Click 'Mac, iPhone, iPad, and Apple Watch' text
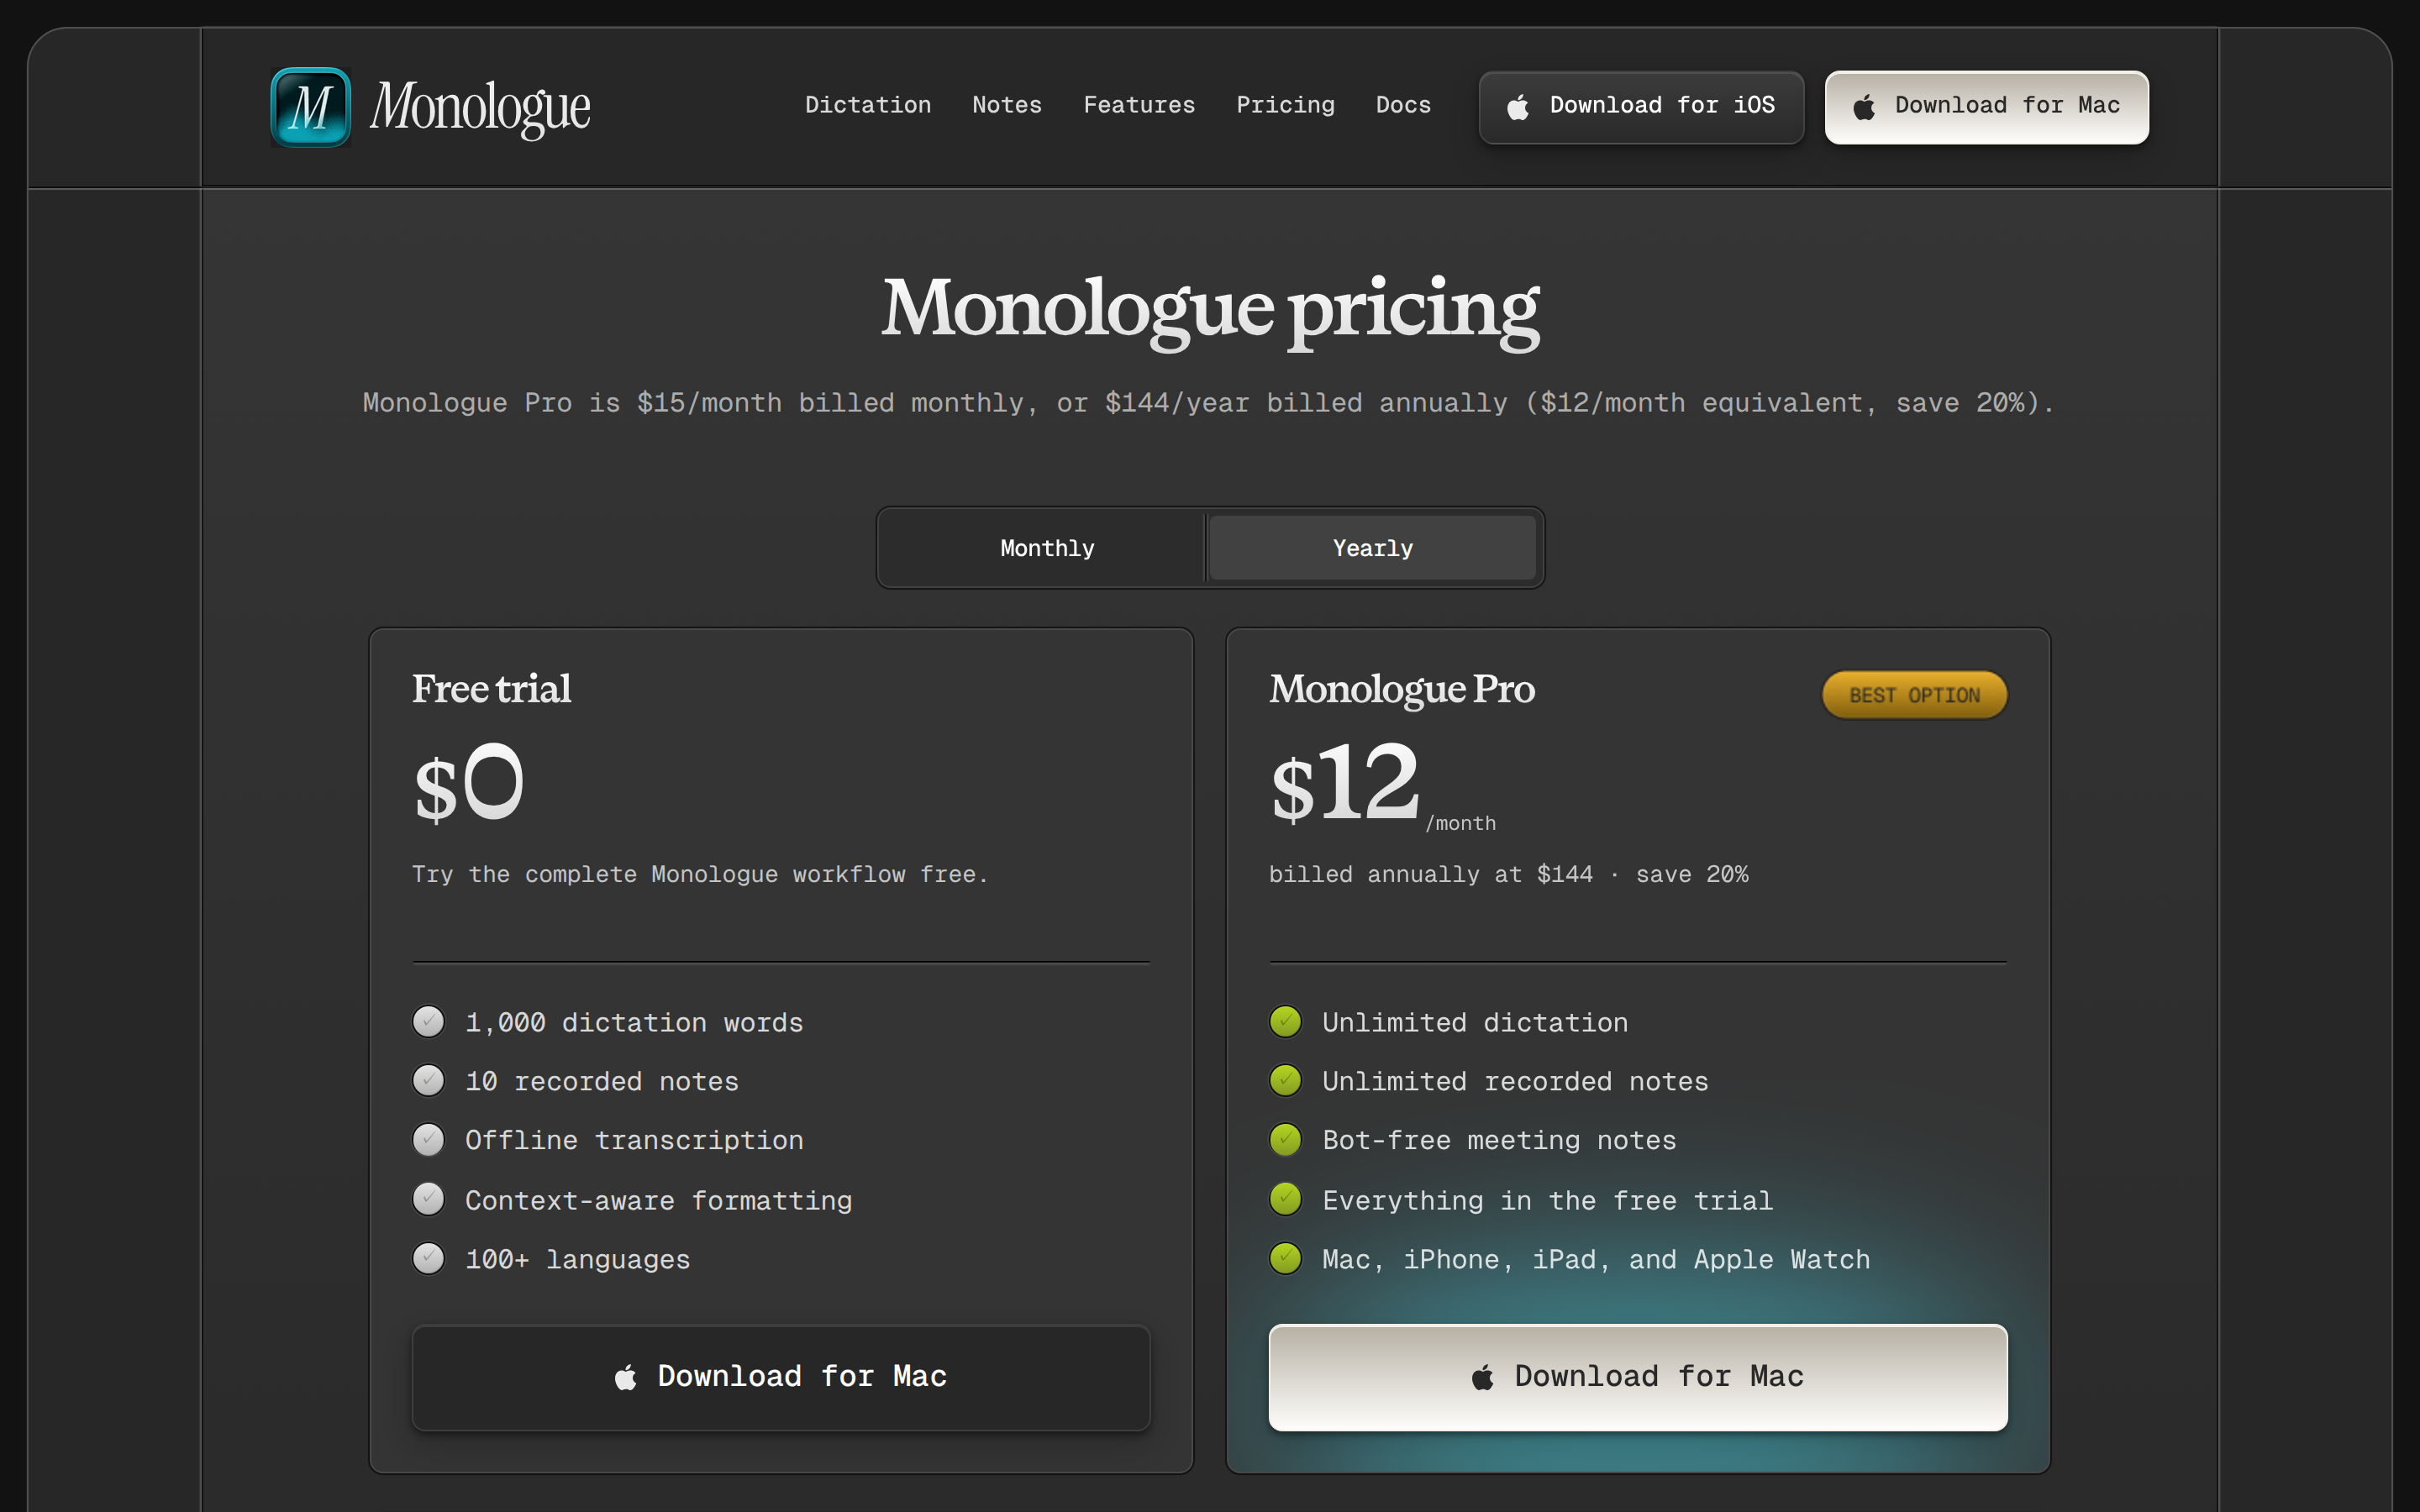Screen dimensions: 2420x1512 tap(1596, 1259)
